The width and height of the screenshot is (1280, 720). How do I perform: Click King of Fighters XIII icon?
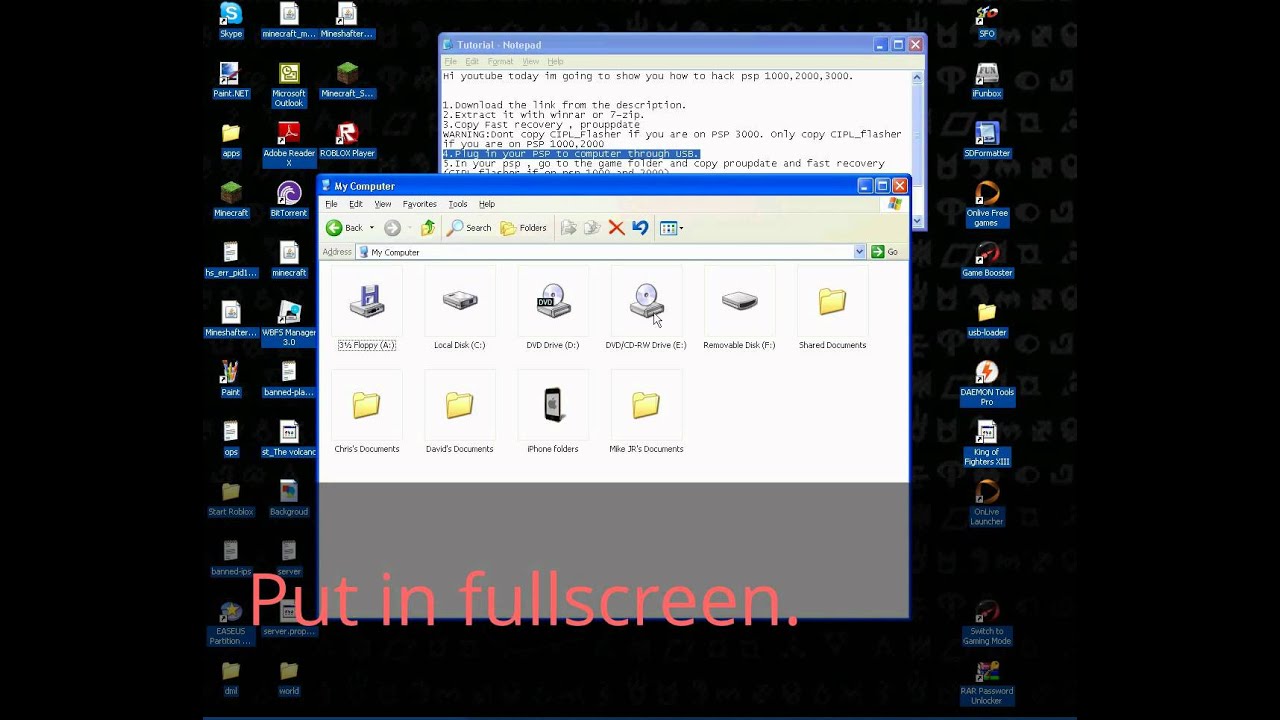click(x=987, y=443)
